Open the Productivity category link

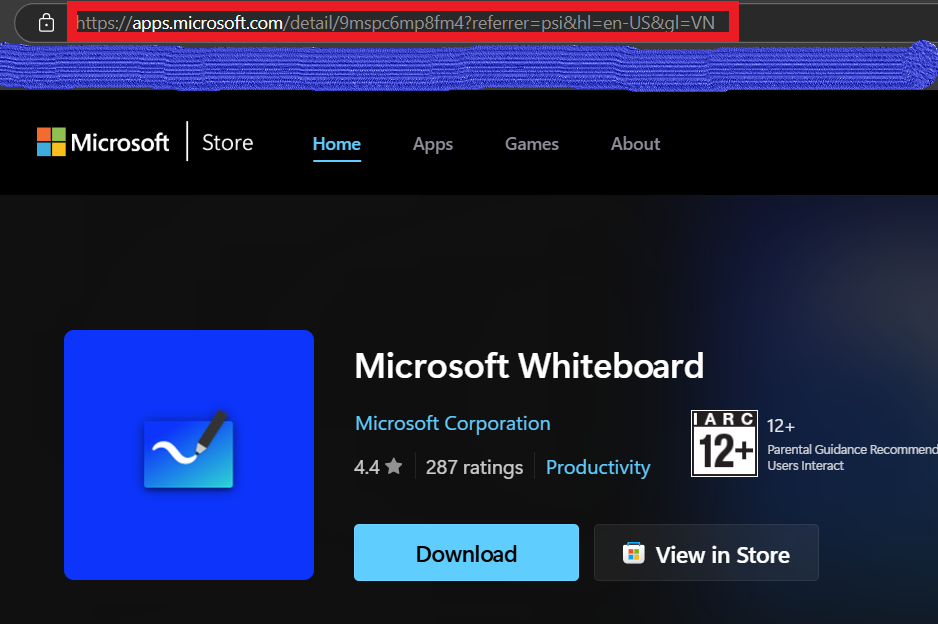click(x=598, y=467)
